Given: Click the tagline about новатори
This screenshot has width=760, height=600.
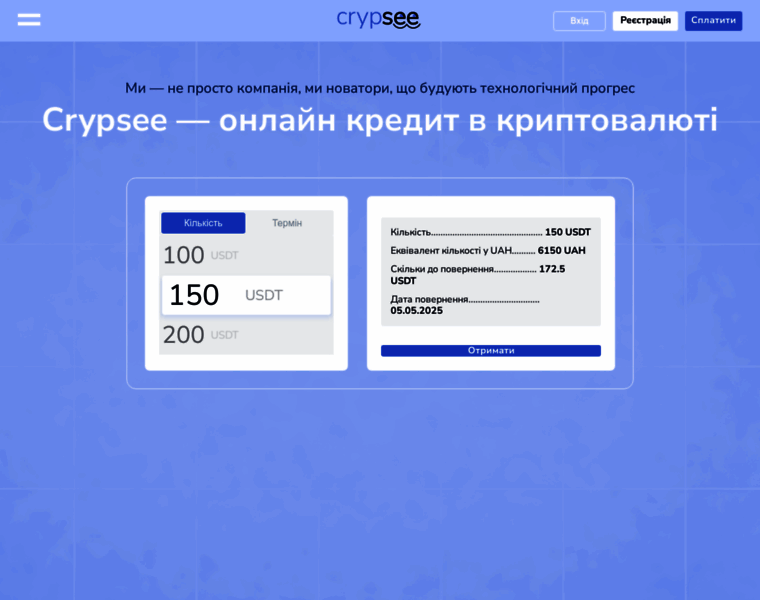Looking at the screenshot, I should click(x=380, y=88).
